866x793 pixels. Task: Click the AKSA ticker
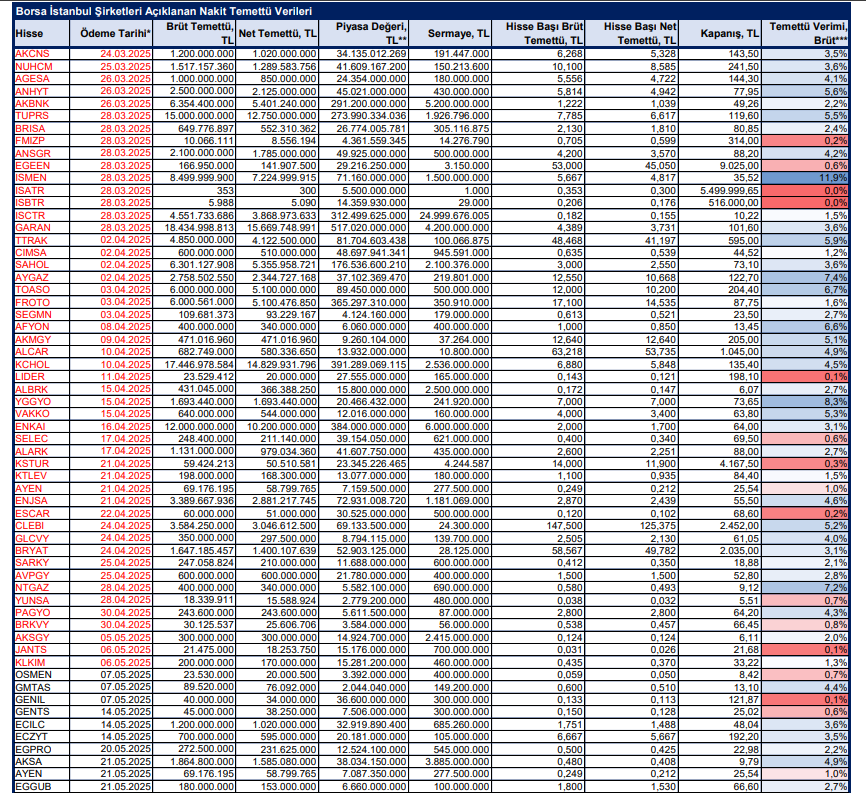click(x=29, y=762)
